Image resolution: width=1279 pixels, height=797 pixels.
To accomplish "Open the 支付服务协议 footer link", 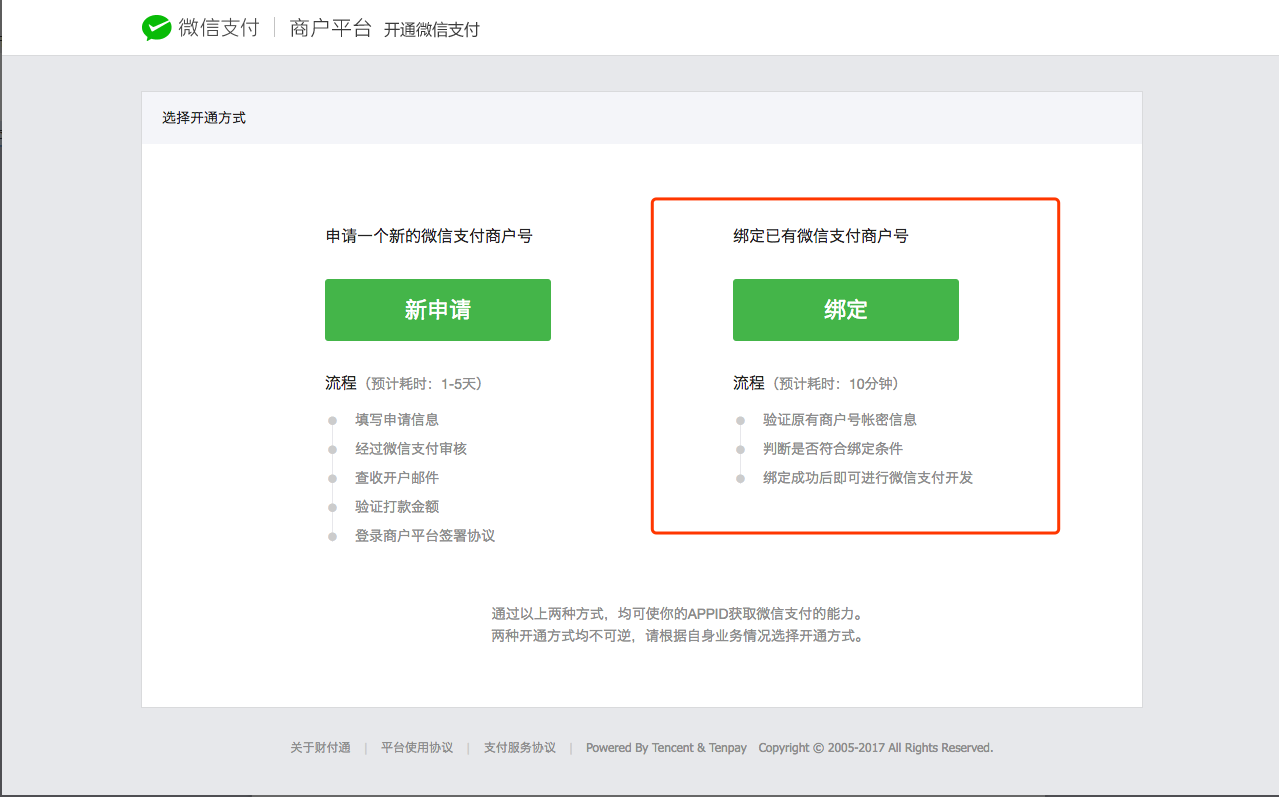I will (x=520, y=748).
